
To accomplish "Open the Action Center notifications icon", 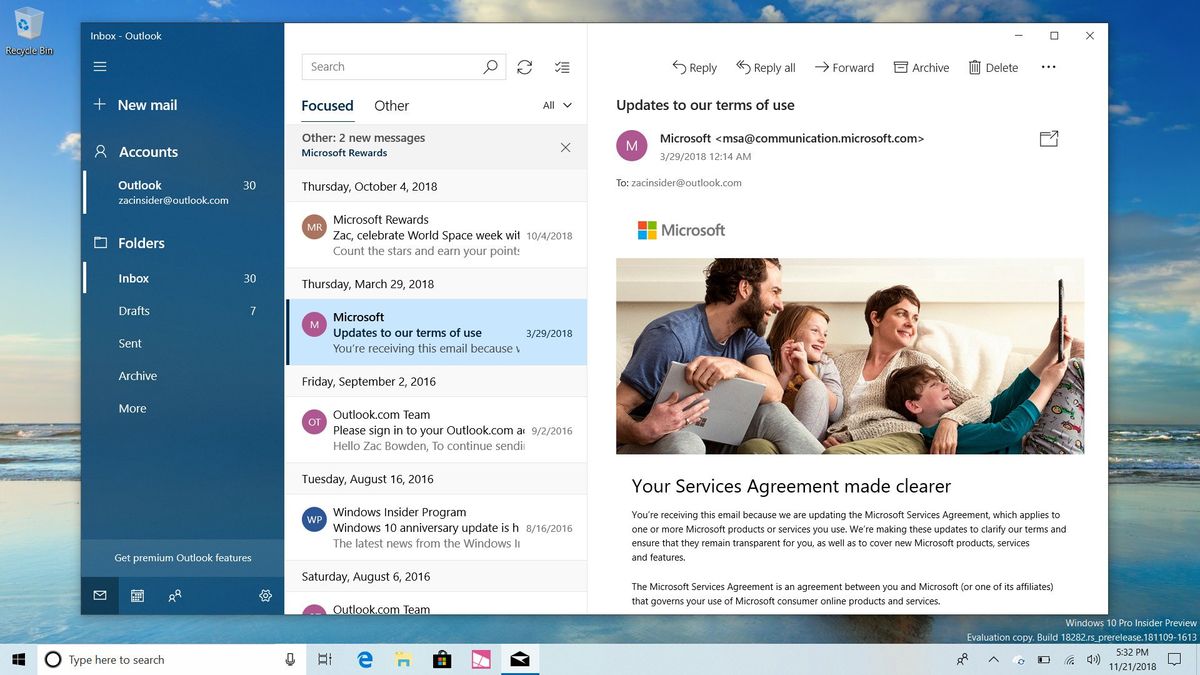I will [1174, 659].
